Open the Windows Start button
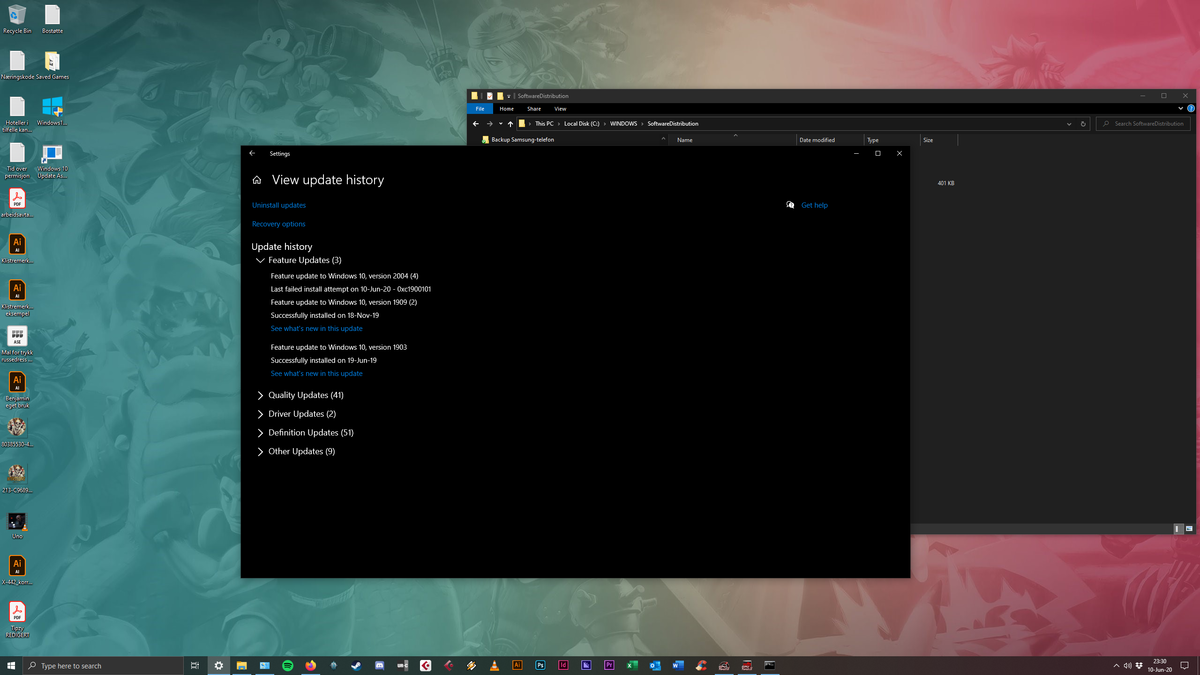The image size is (1200, 675). [x=11, y=665]
